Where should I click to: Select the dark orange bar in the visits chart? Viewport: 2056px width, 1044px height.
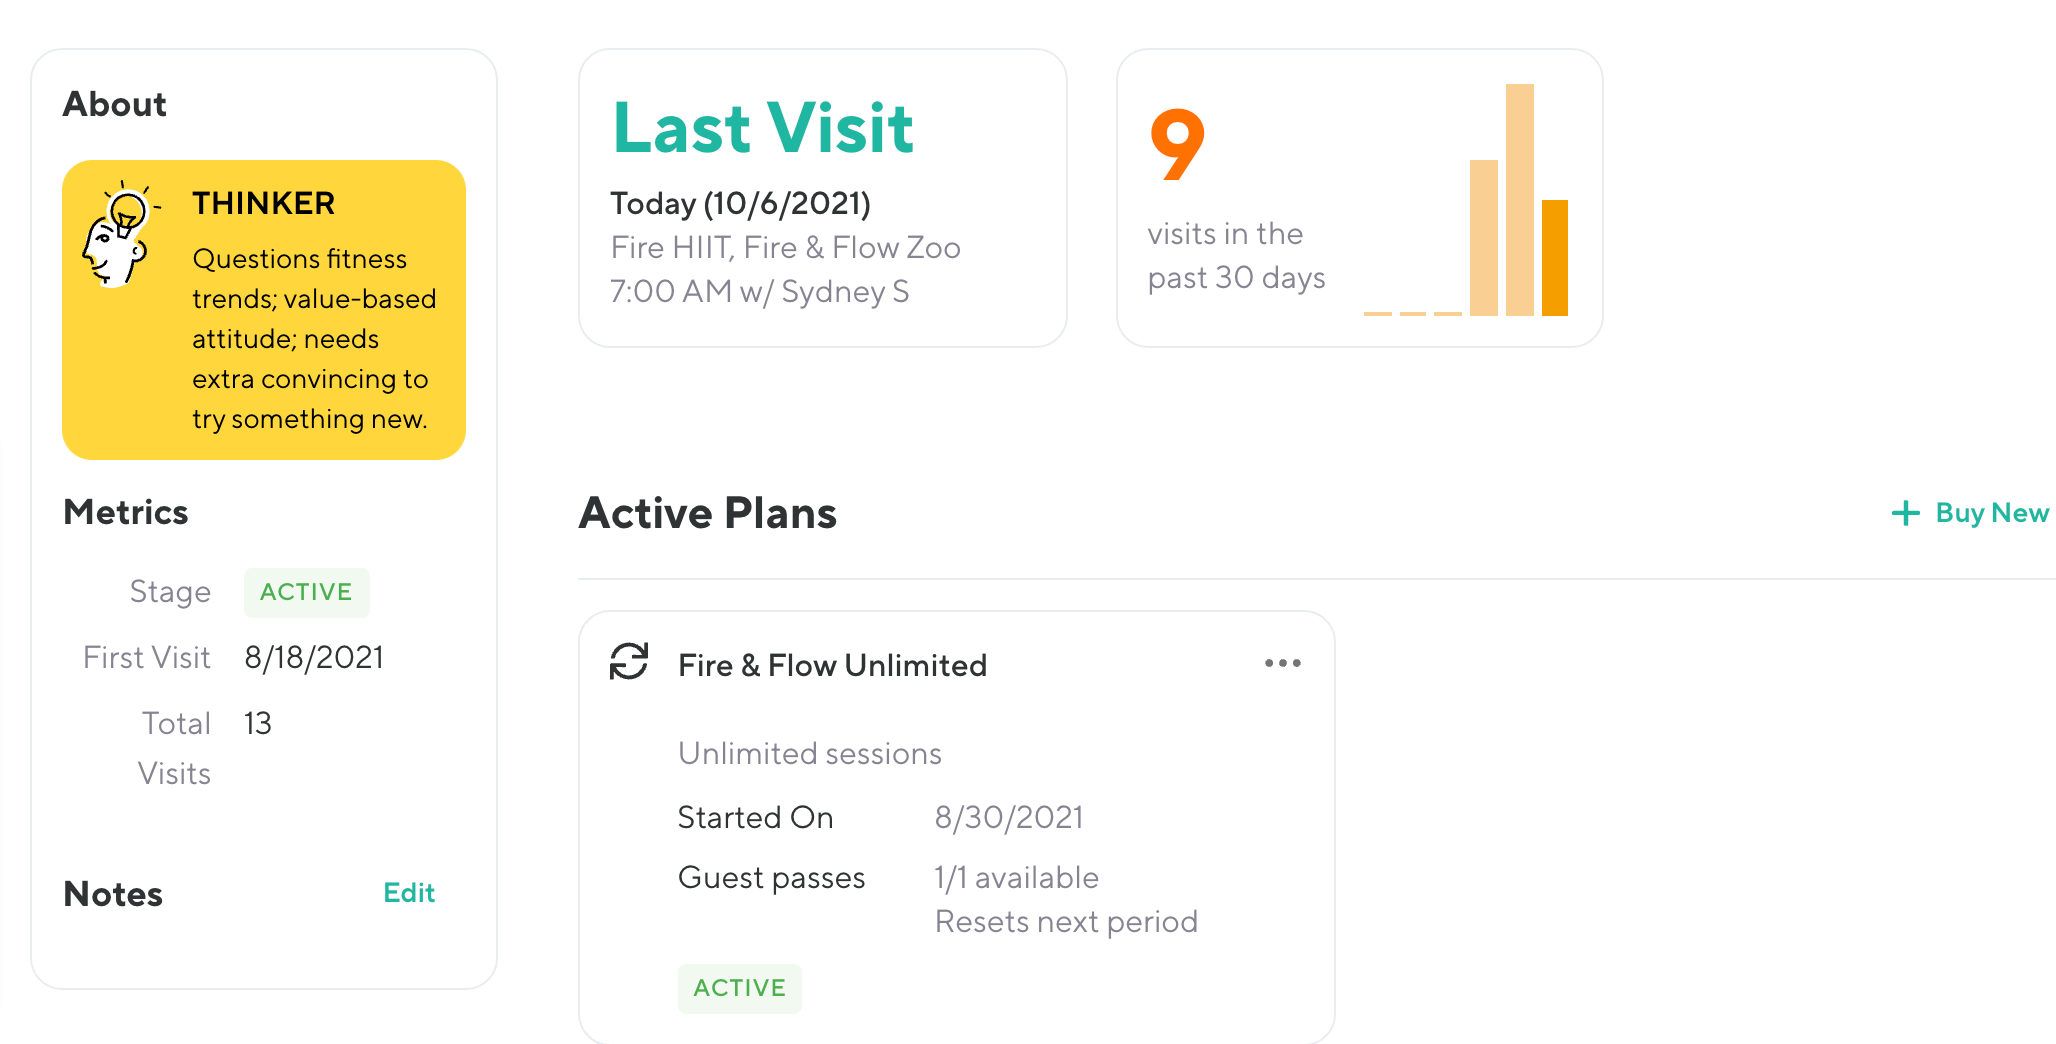tap(1554, 258)
